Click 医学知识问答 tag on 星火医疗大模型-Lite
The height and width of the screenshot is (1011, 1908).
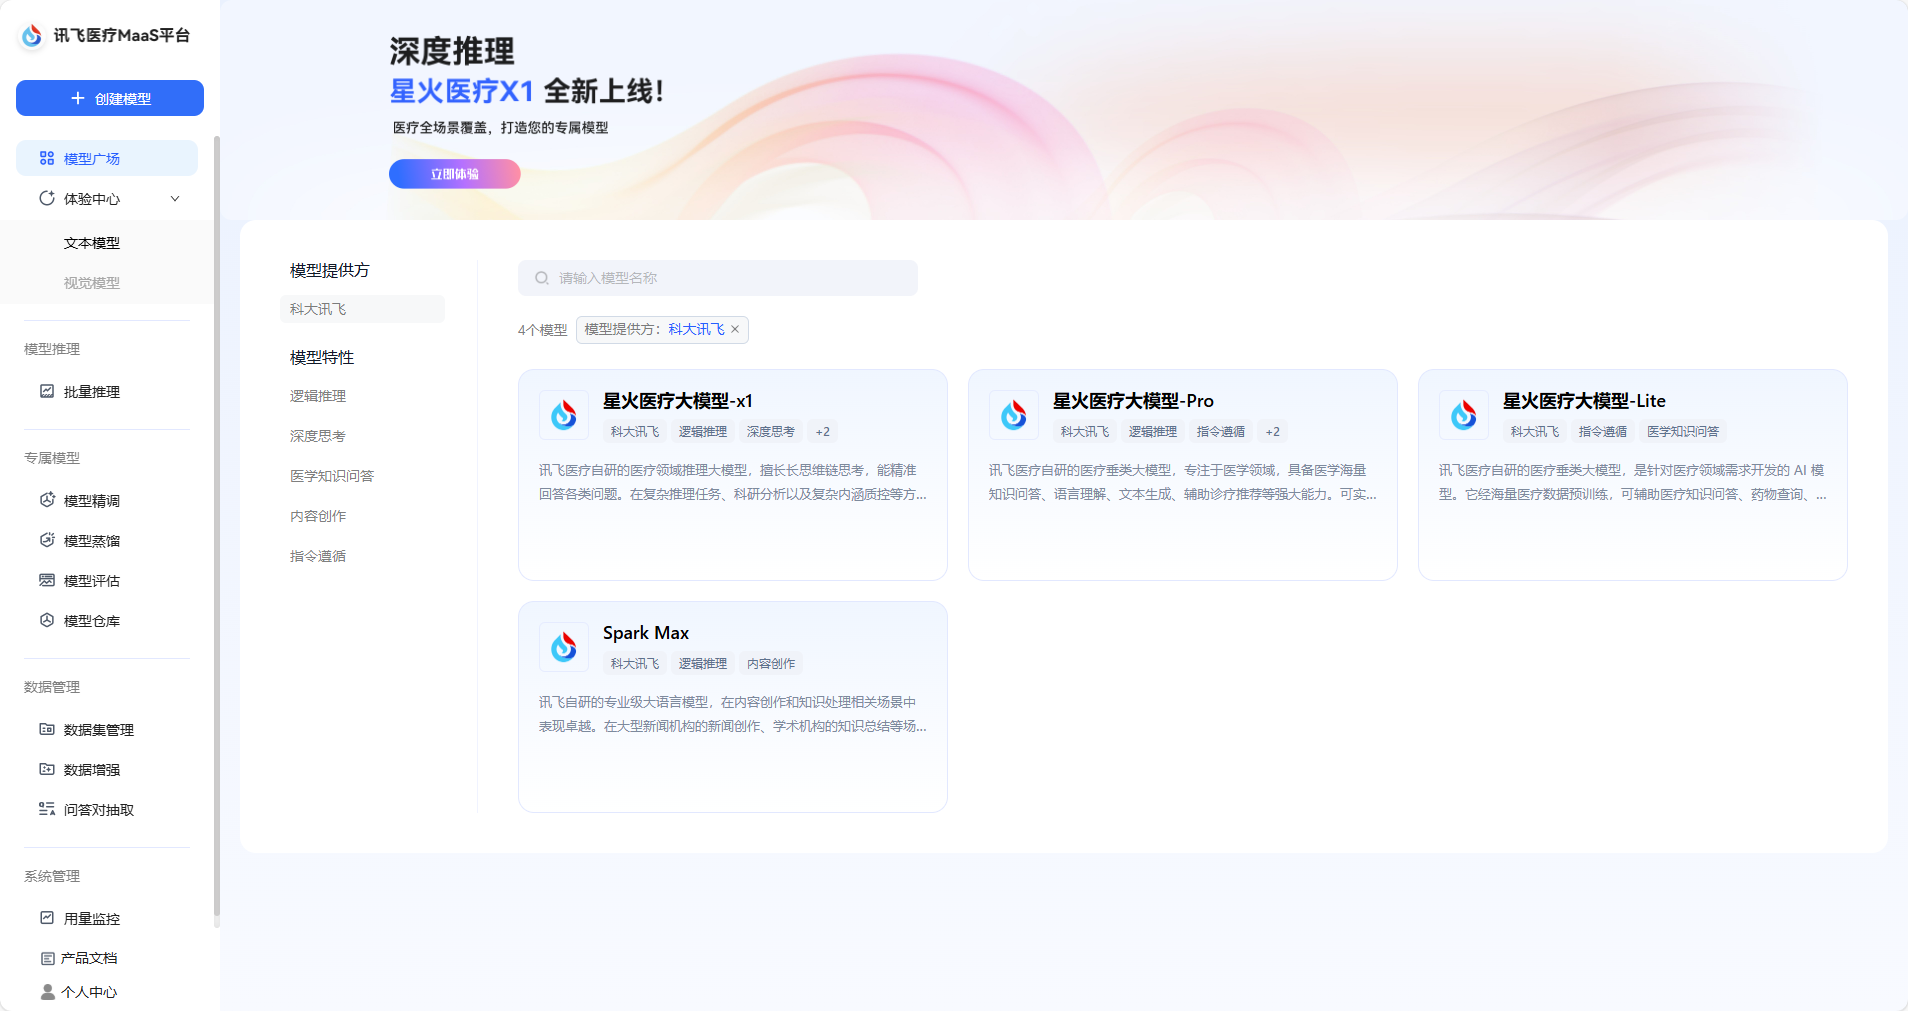tap(1683, 432)
